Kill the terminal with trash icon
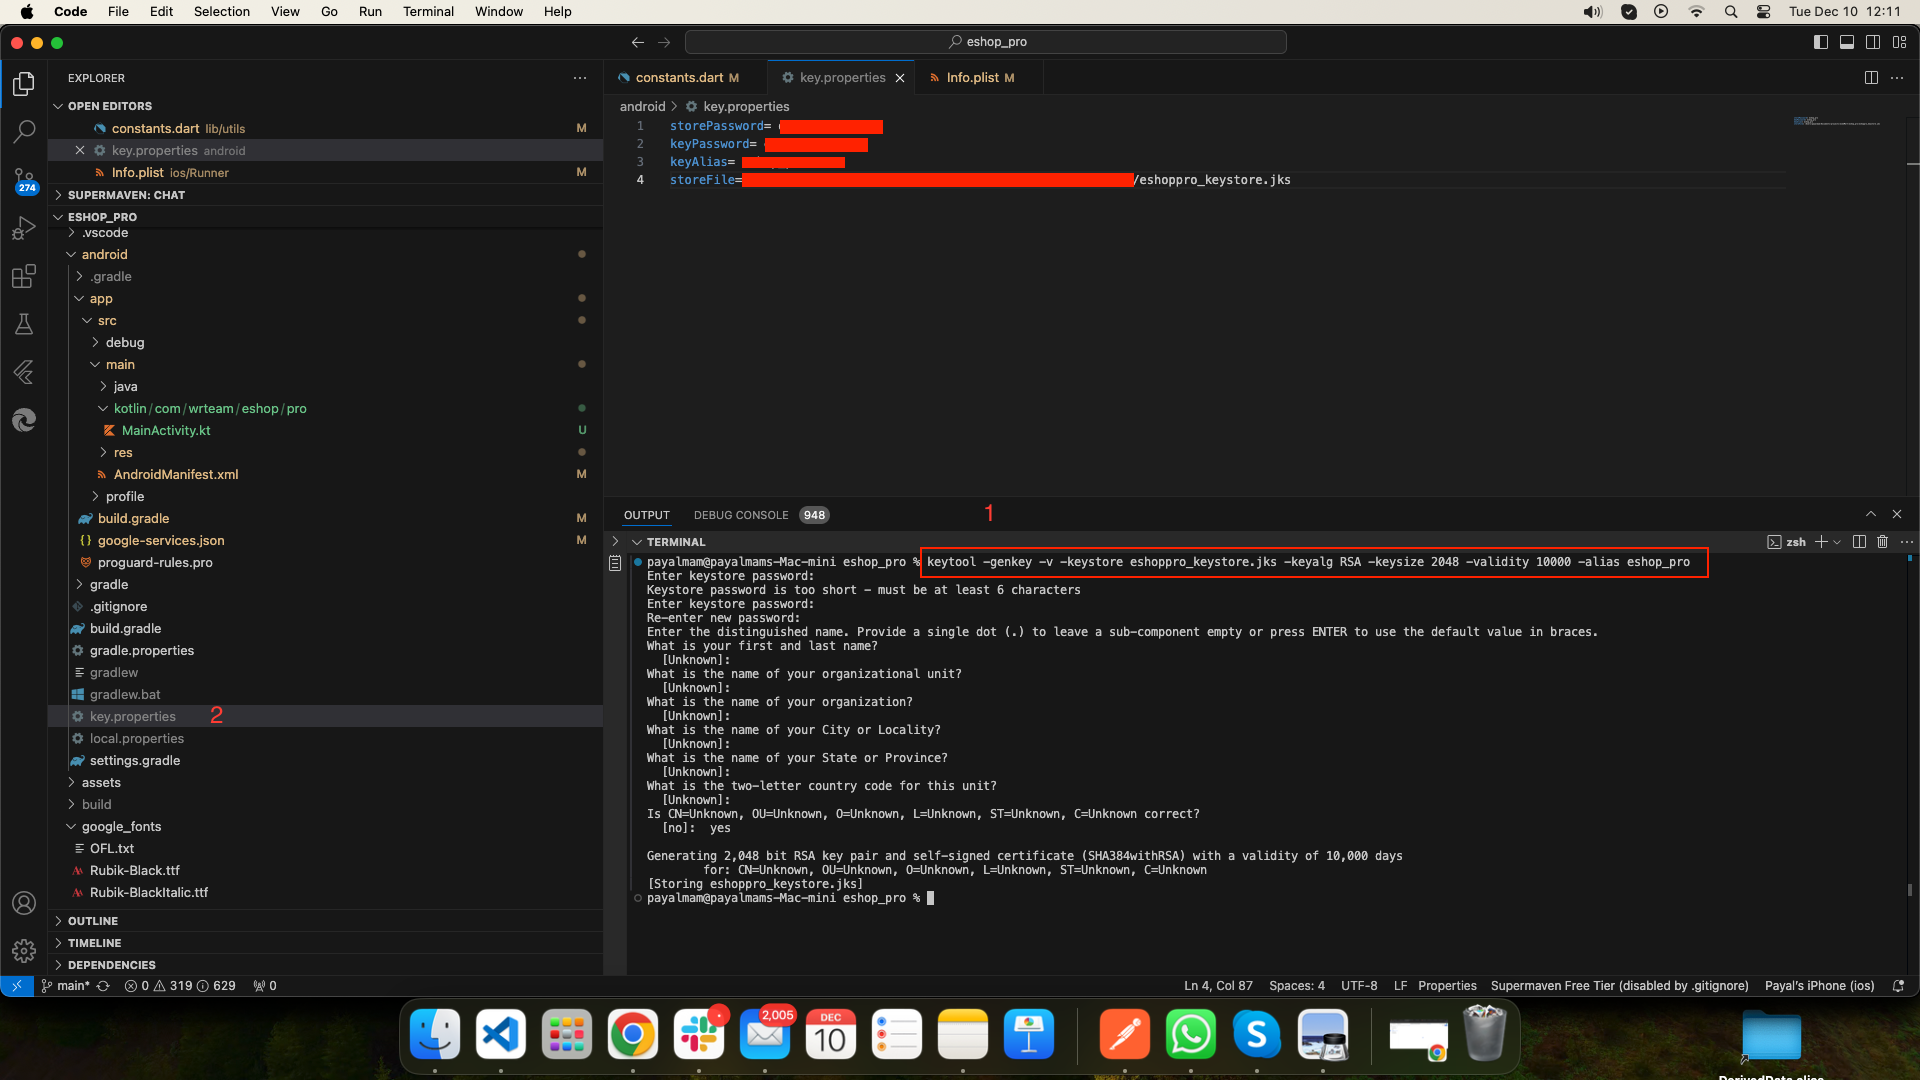The image size is (1920, 1080). pos(1882,541)
